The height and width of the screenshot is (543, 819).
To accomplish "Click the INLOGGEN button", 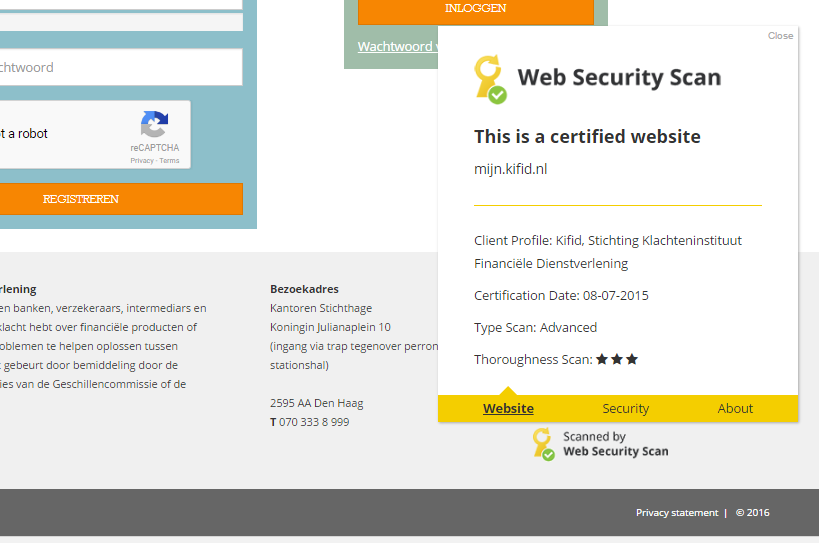I will coord(476,10).
